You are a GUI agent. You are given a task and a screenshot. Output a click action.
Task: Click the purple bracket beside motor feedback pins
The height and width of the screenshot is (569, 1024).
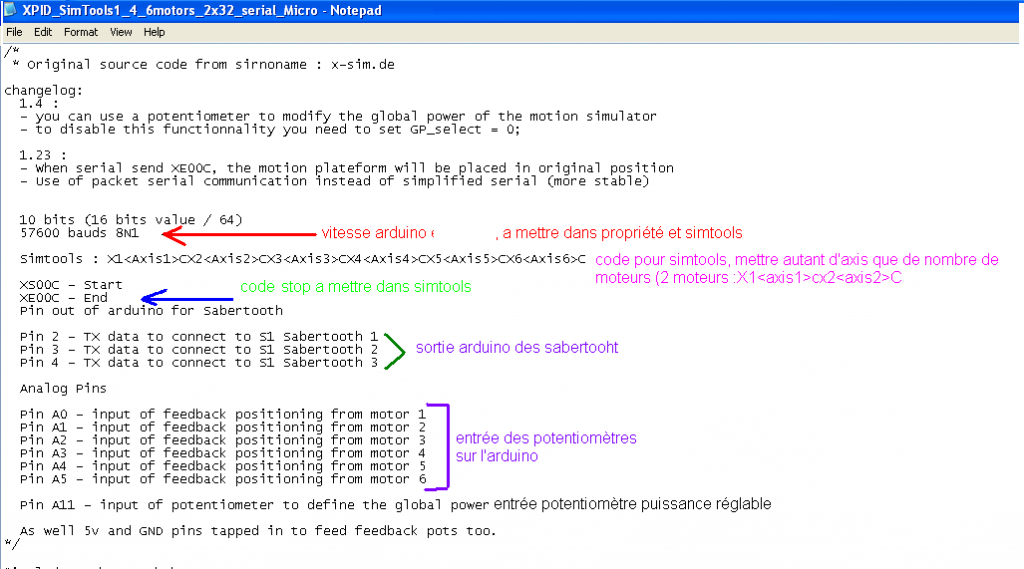(439, 447)
